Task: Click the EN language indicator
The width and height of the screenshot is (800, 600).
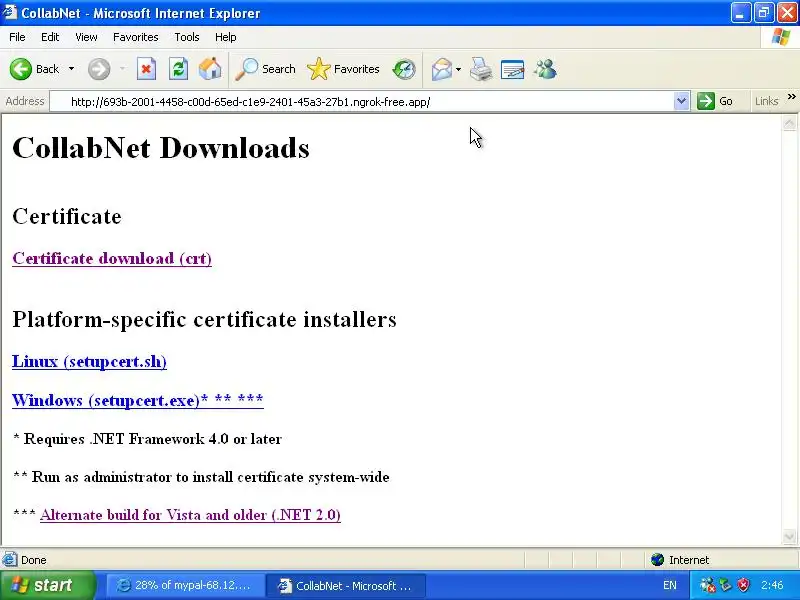Action: pos(670,585)
